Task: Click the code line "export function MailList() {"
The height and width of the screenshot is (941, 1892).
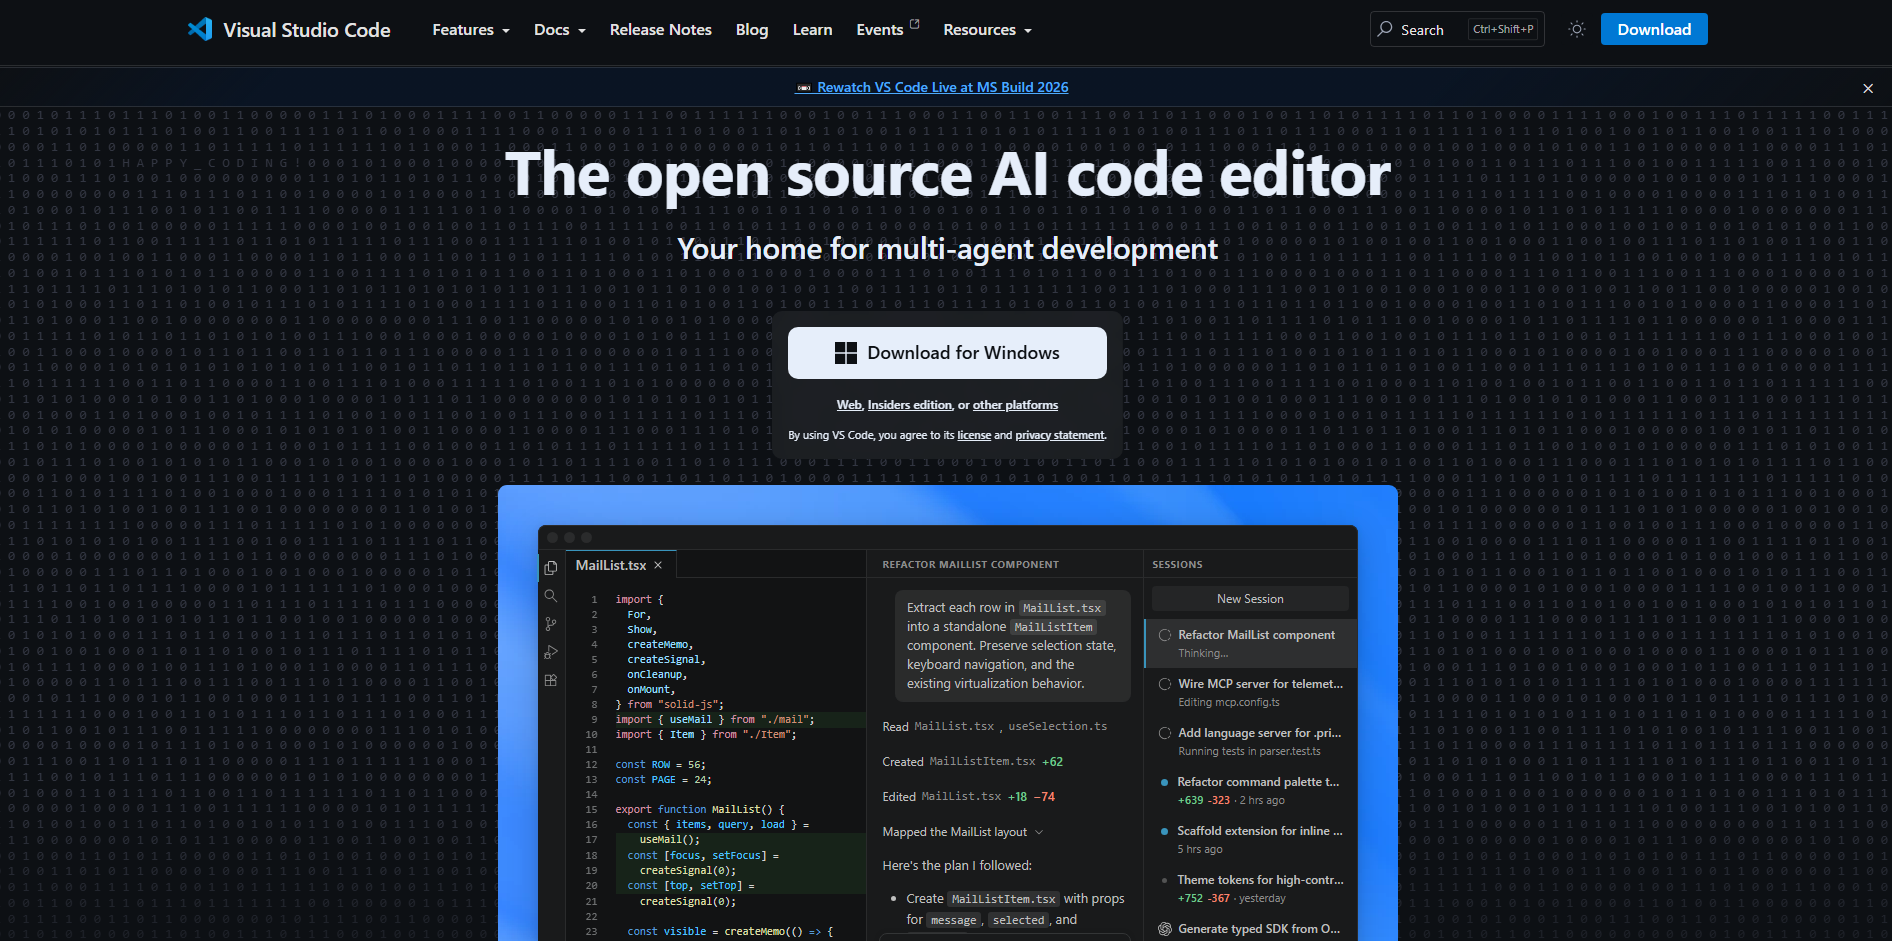Action: [700, 810]
